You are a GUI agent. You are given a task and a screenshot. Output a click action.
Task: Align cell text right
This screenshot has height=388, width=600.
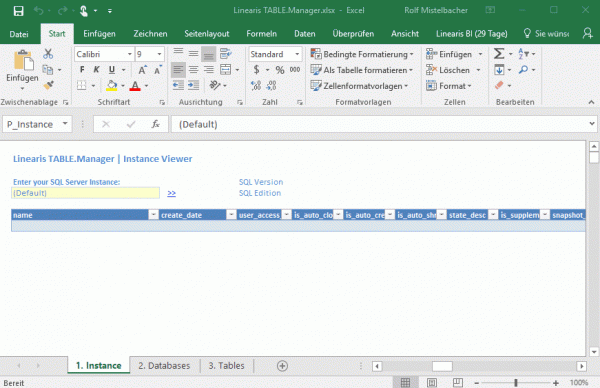pos(209,70)
